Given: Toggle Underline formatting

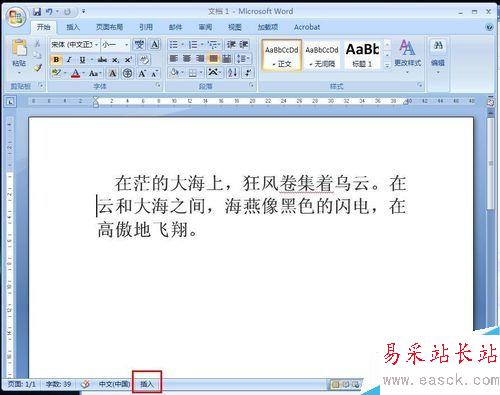Looking at the screenshot, I should tap(82, 60).
